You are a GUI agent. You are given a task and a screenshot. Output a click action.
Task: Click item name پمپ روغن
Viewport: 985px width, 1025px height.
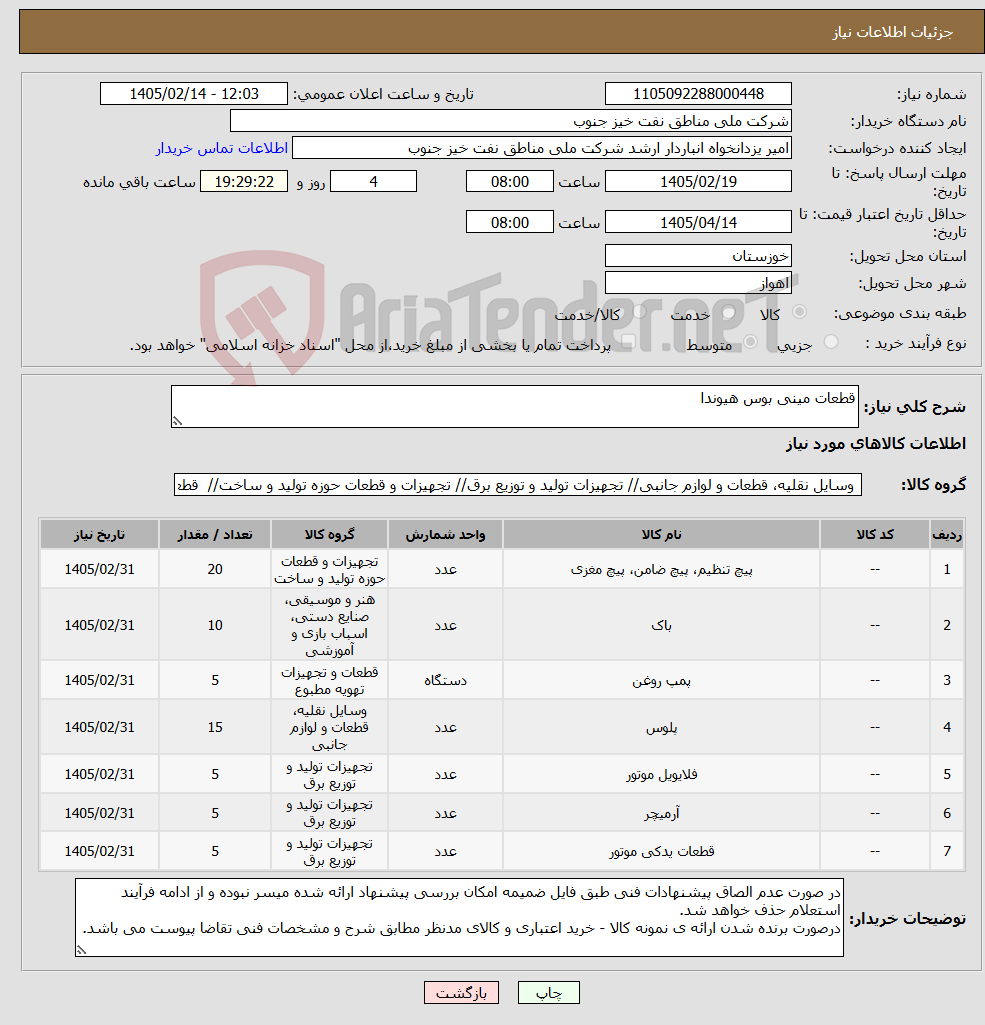tap(661, 681)
